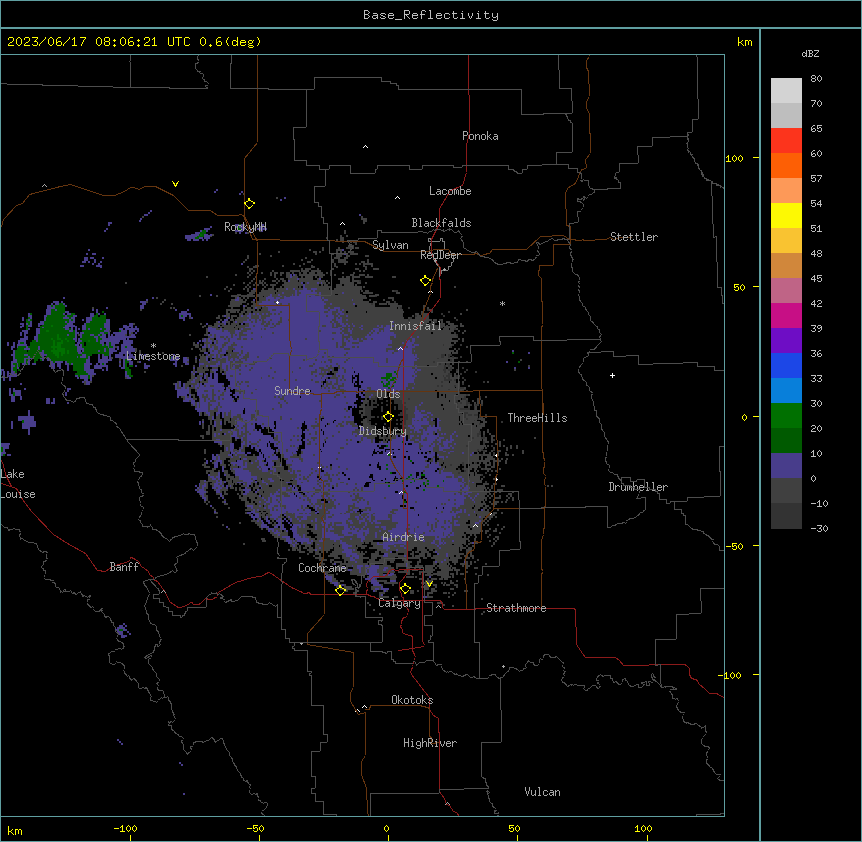The width and height of the screenshot is (862, 842).
Task: Click the -50 tick on the right km axis
Action: [734, 546]
